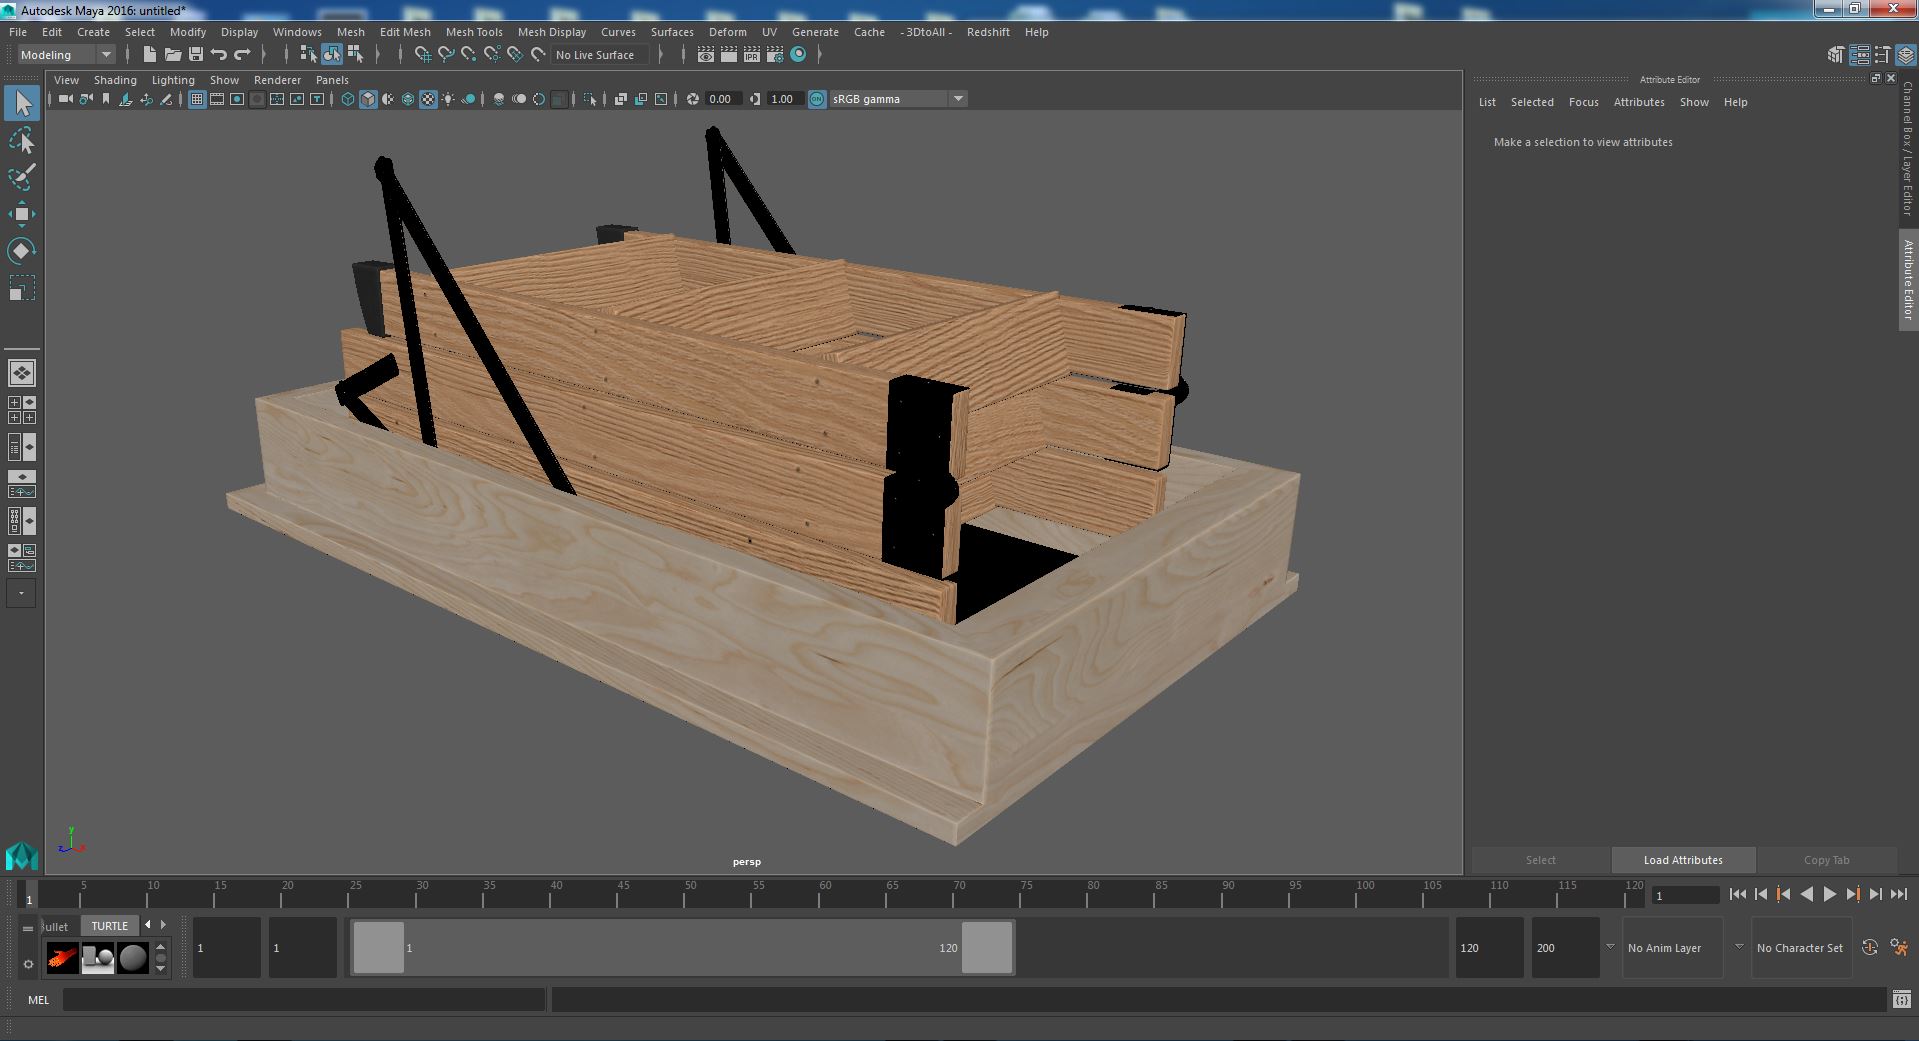
Task: Enable snap to grids
Action: click(423, 55)
